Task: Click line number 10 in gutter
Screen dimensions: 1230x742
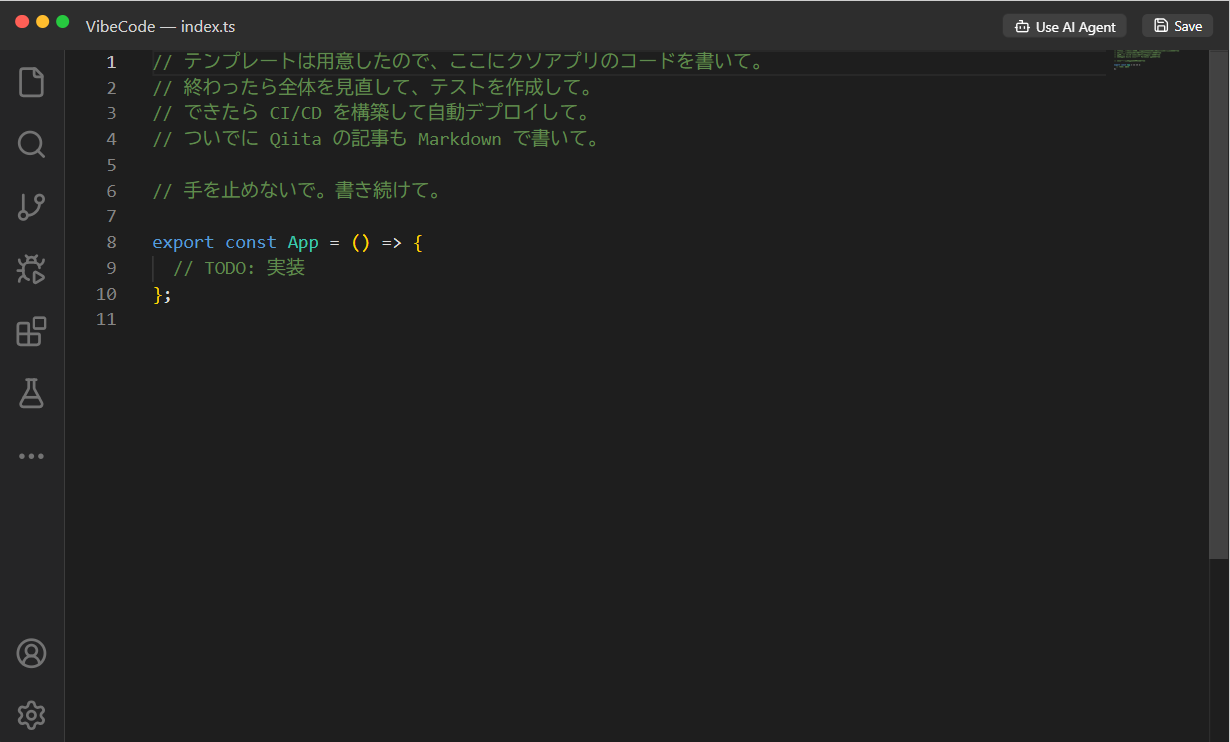Action: 106,294
